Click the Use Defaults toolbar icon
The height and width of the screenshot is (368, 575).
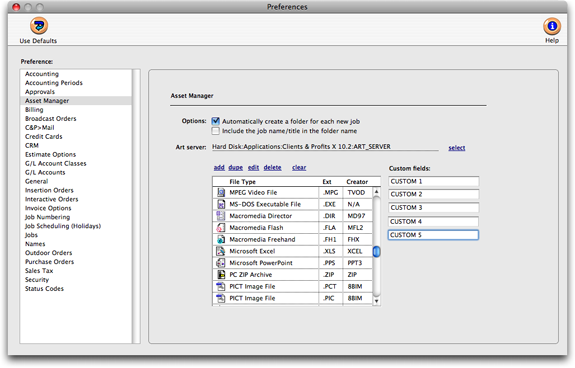pos(39,26)
